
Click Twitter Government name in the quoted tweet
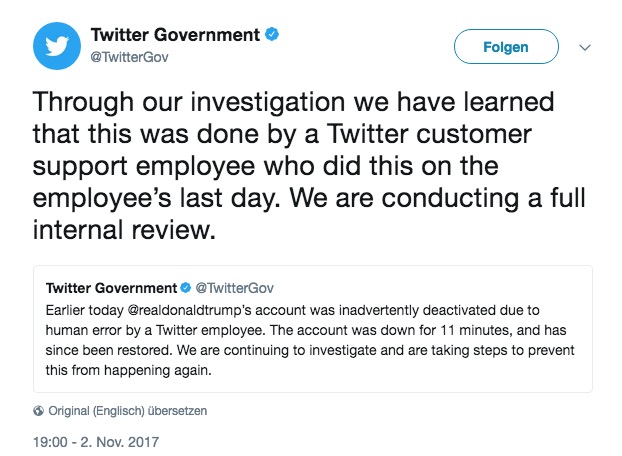(x=111, y=288)
